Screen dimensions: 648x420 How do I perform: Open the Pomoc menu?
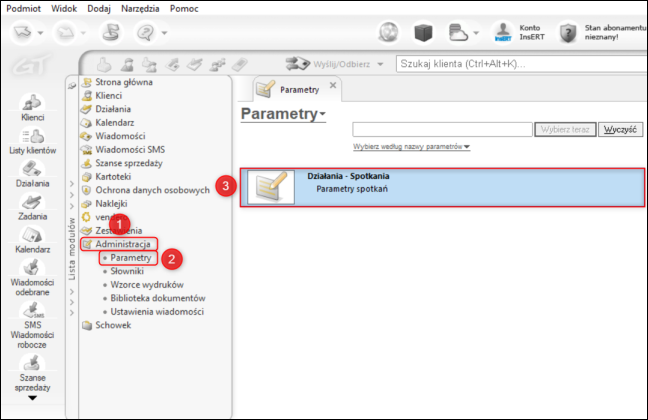click(x=184, y=9)
